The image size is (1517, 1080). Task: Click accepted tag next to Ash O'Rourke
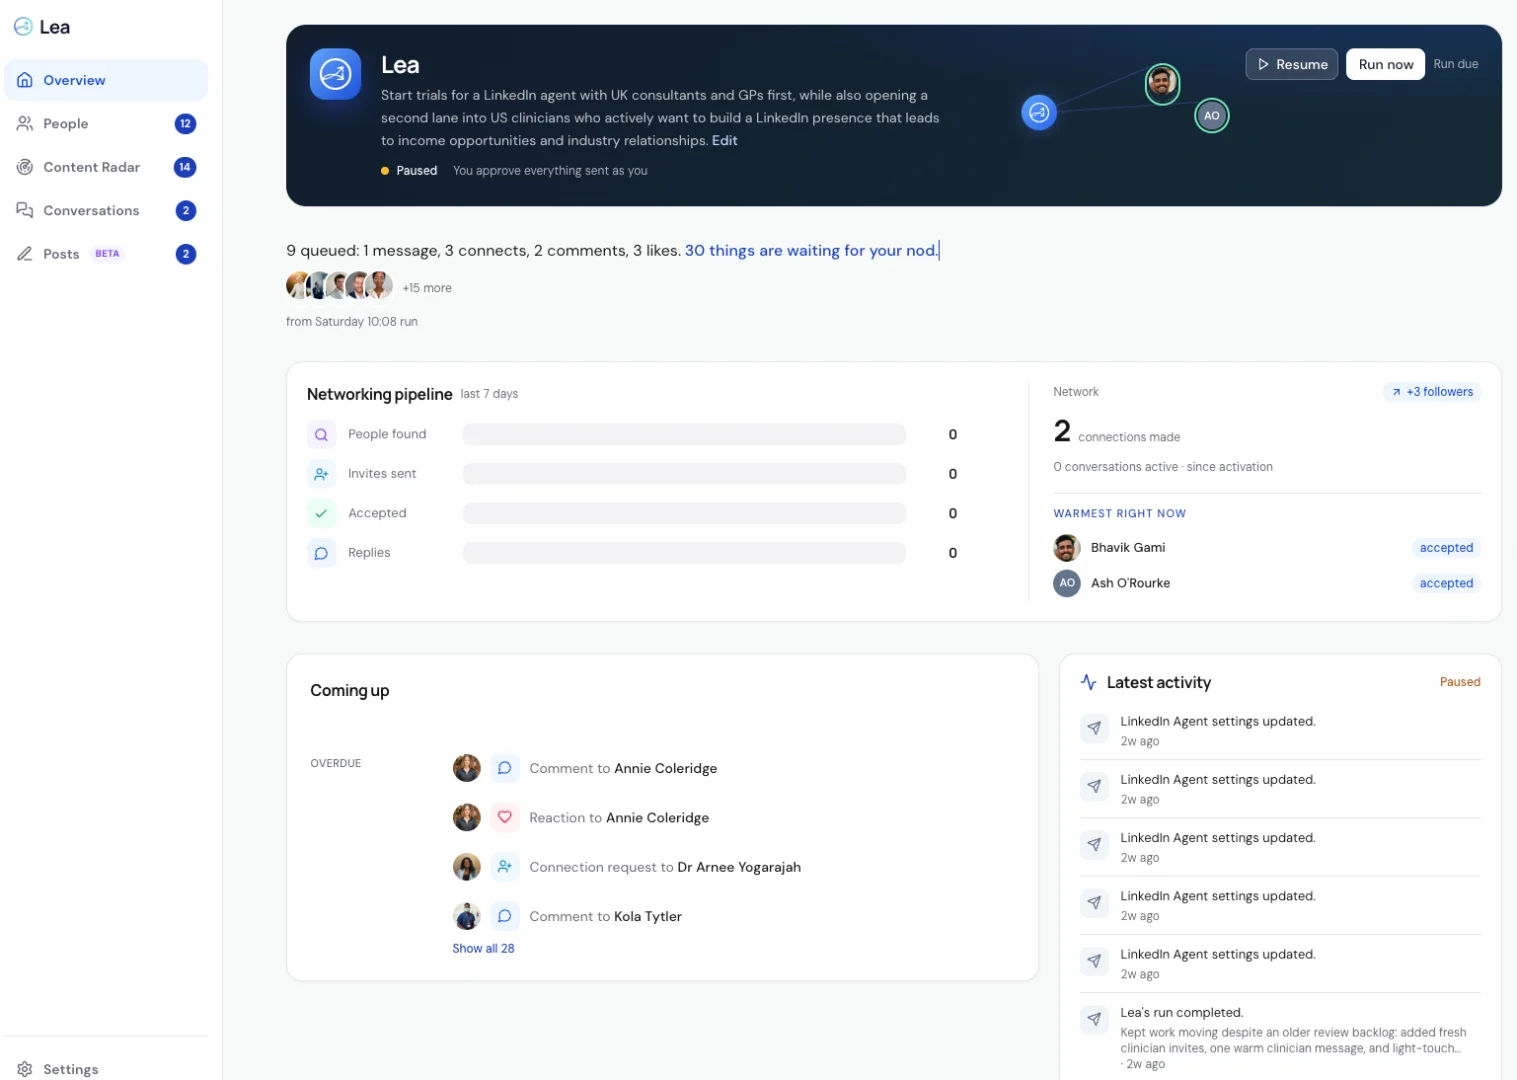point(1446,583)
